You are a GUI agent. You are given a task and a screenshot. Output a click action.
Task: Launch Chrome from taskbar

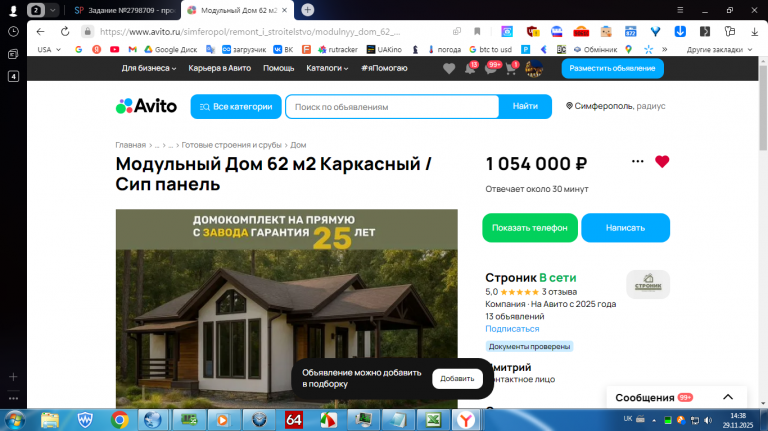120,420
